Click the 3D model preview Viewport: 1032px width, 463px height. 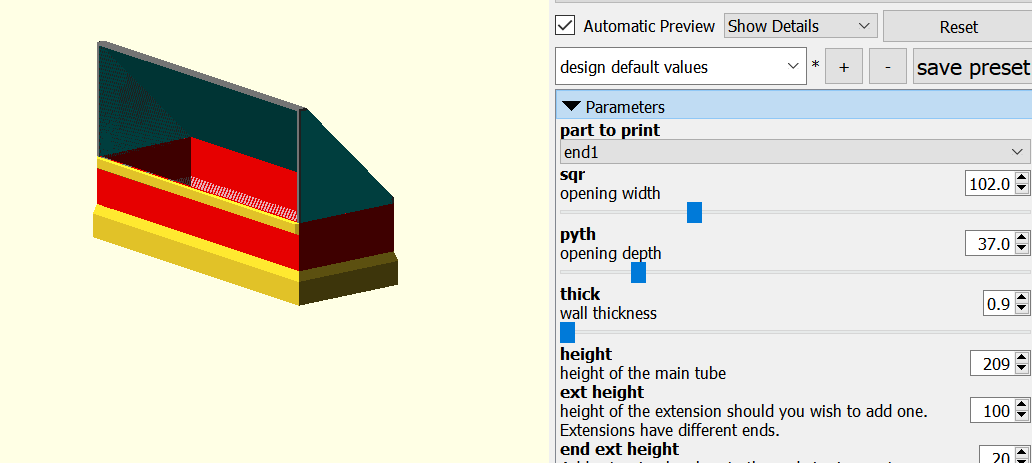tap(245, 175)
